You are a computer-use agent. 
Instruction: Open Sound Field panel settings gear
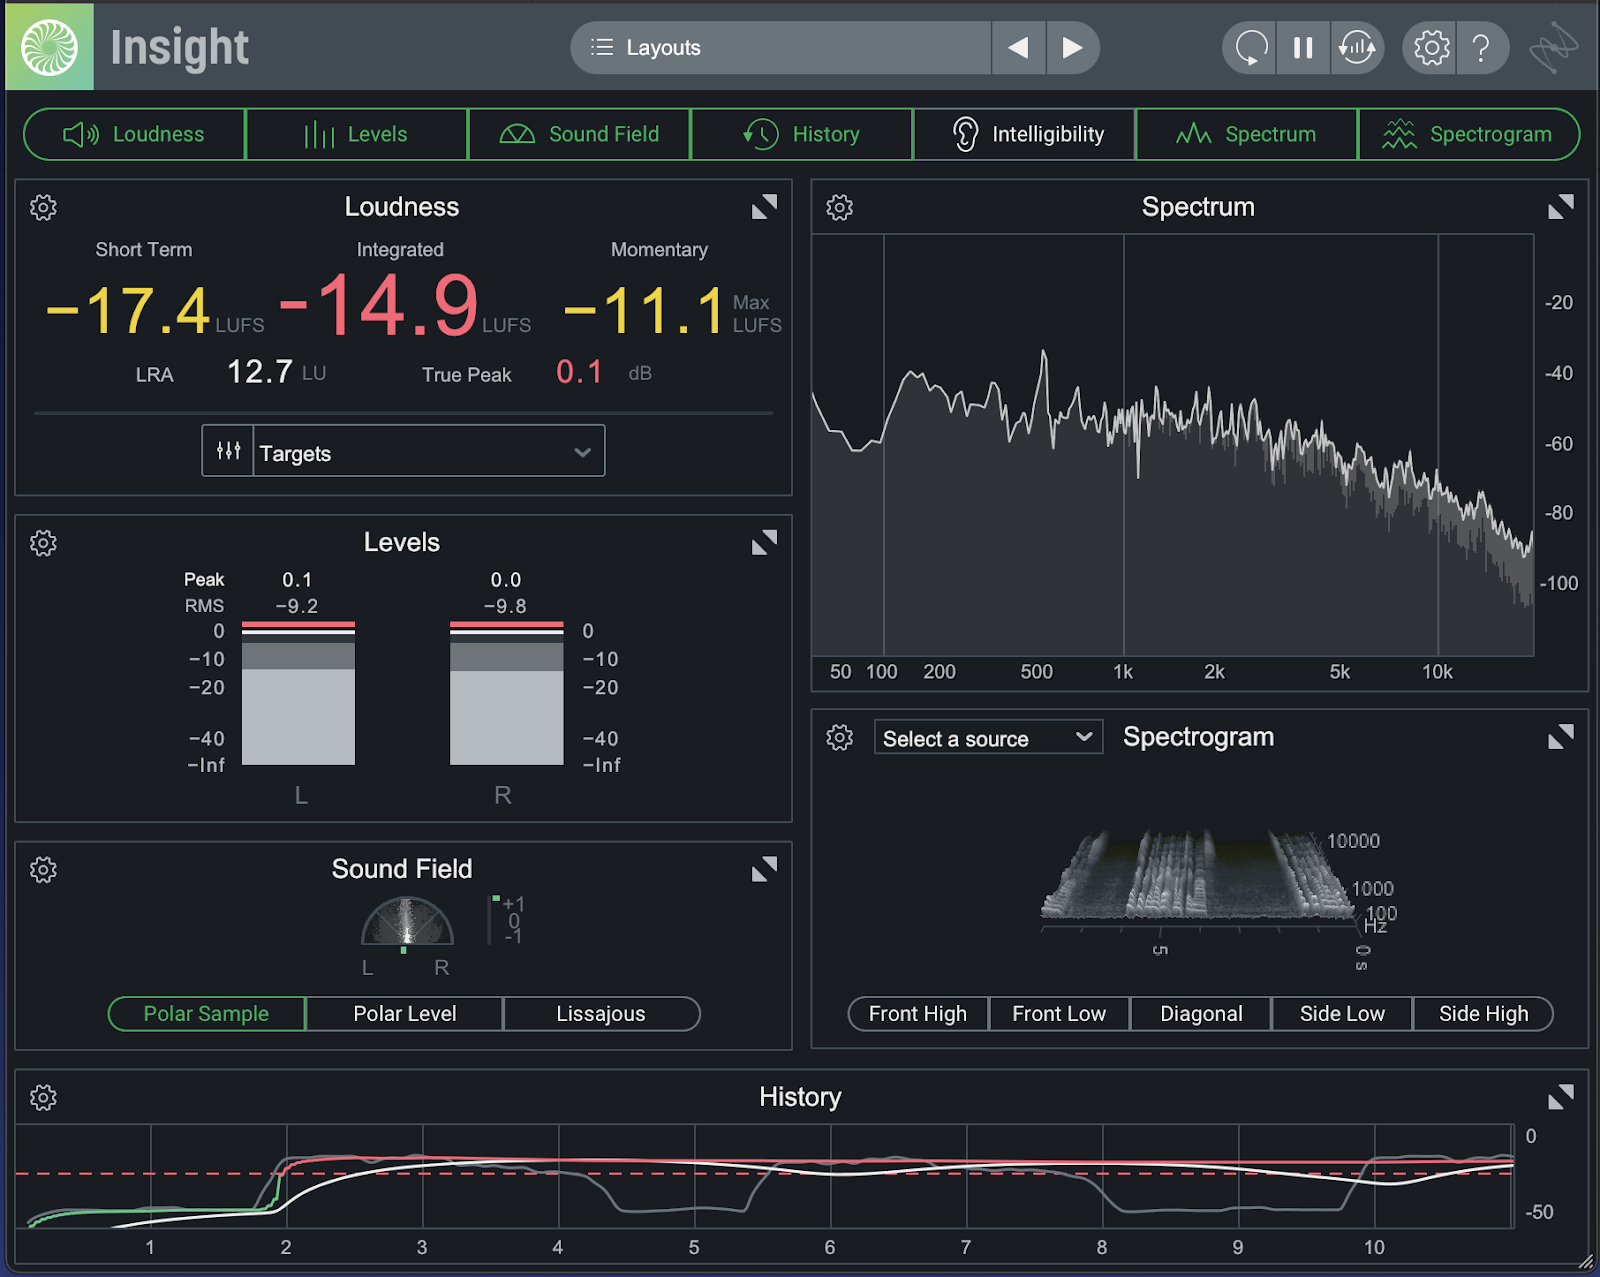[43, 869]
